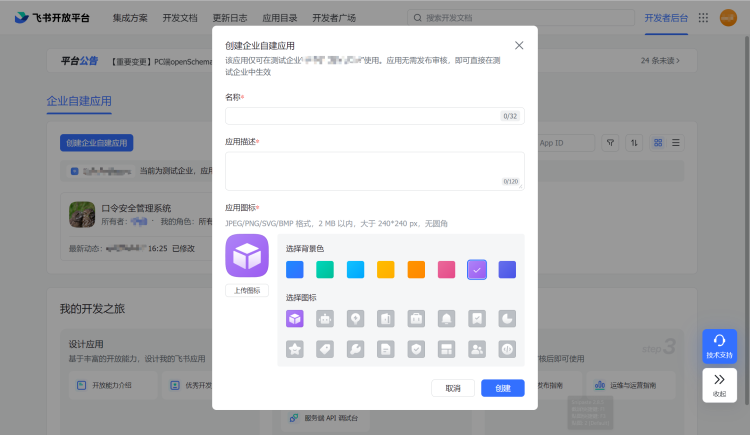Select the code brackets app icon
The image size is (750, 435).
507,349
